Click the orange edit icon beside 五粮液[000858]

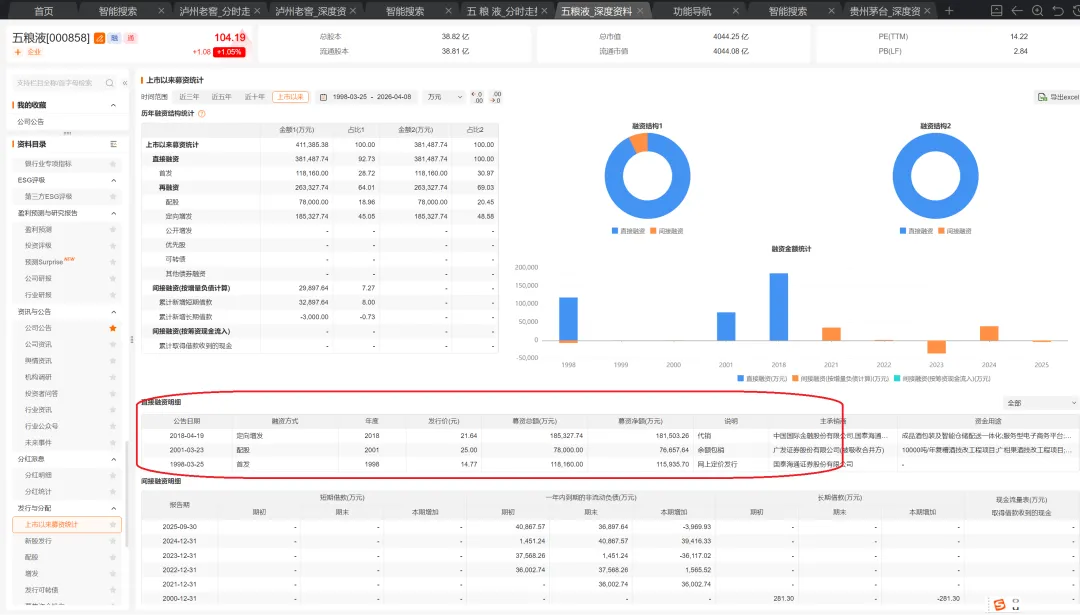(x=99, y=38)
